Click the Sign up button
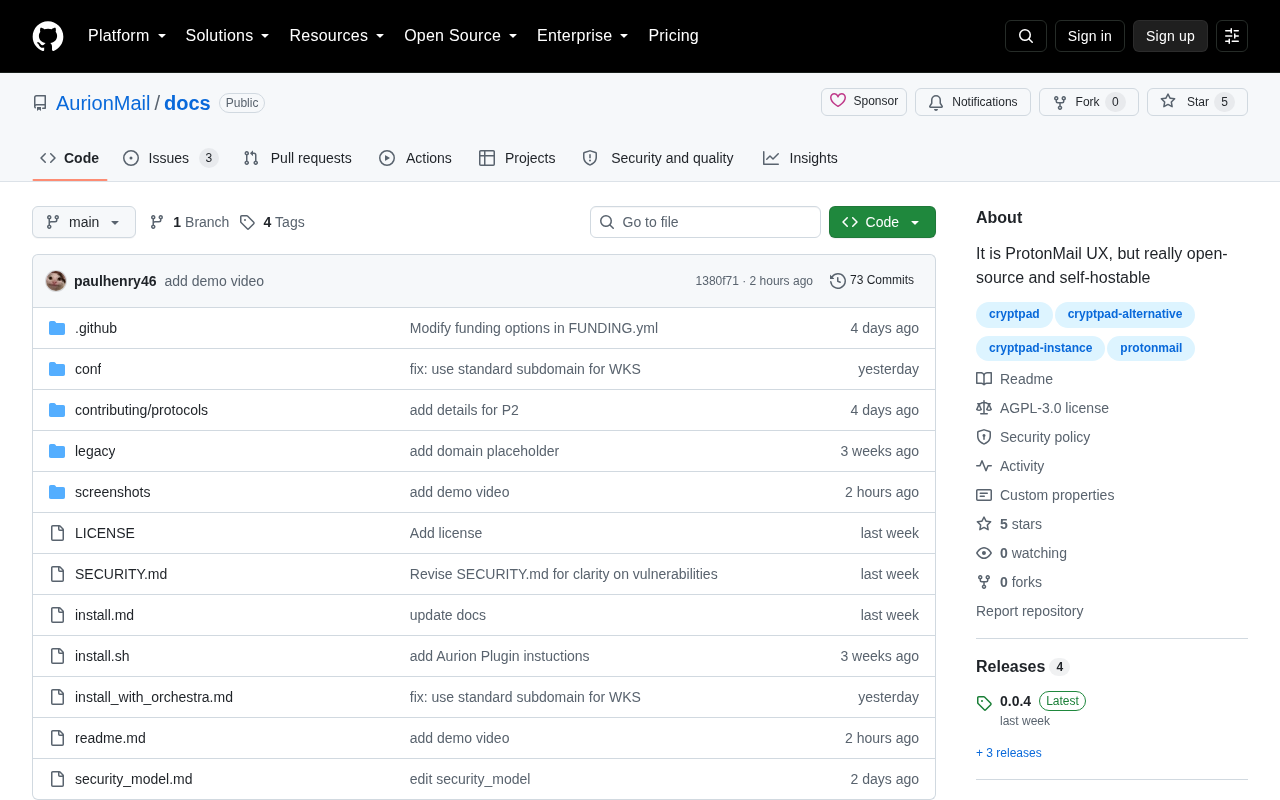The height and width of the screenshot is (800, 1280). pos(1170,36)
